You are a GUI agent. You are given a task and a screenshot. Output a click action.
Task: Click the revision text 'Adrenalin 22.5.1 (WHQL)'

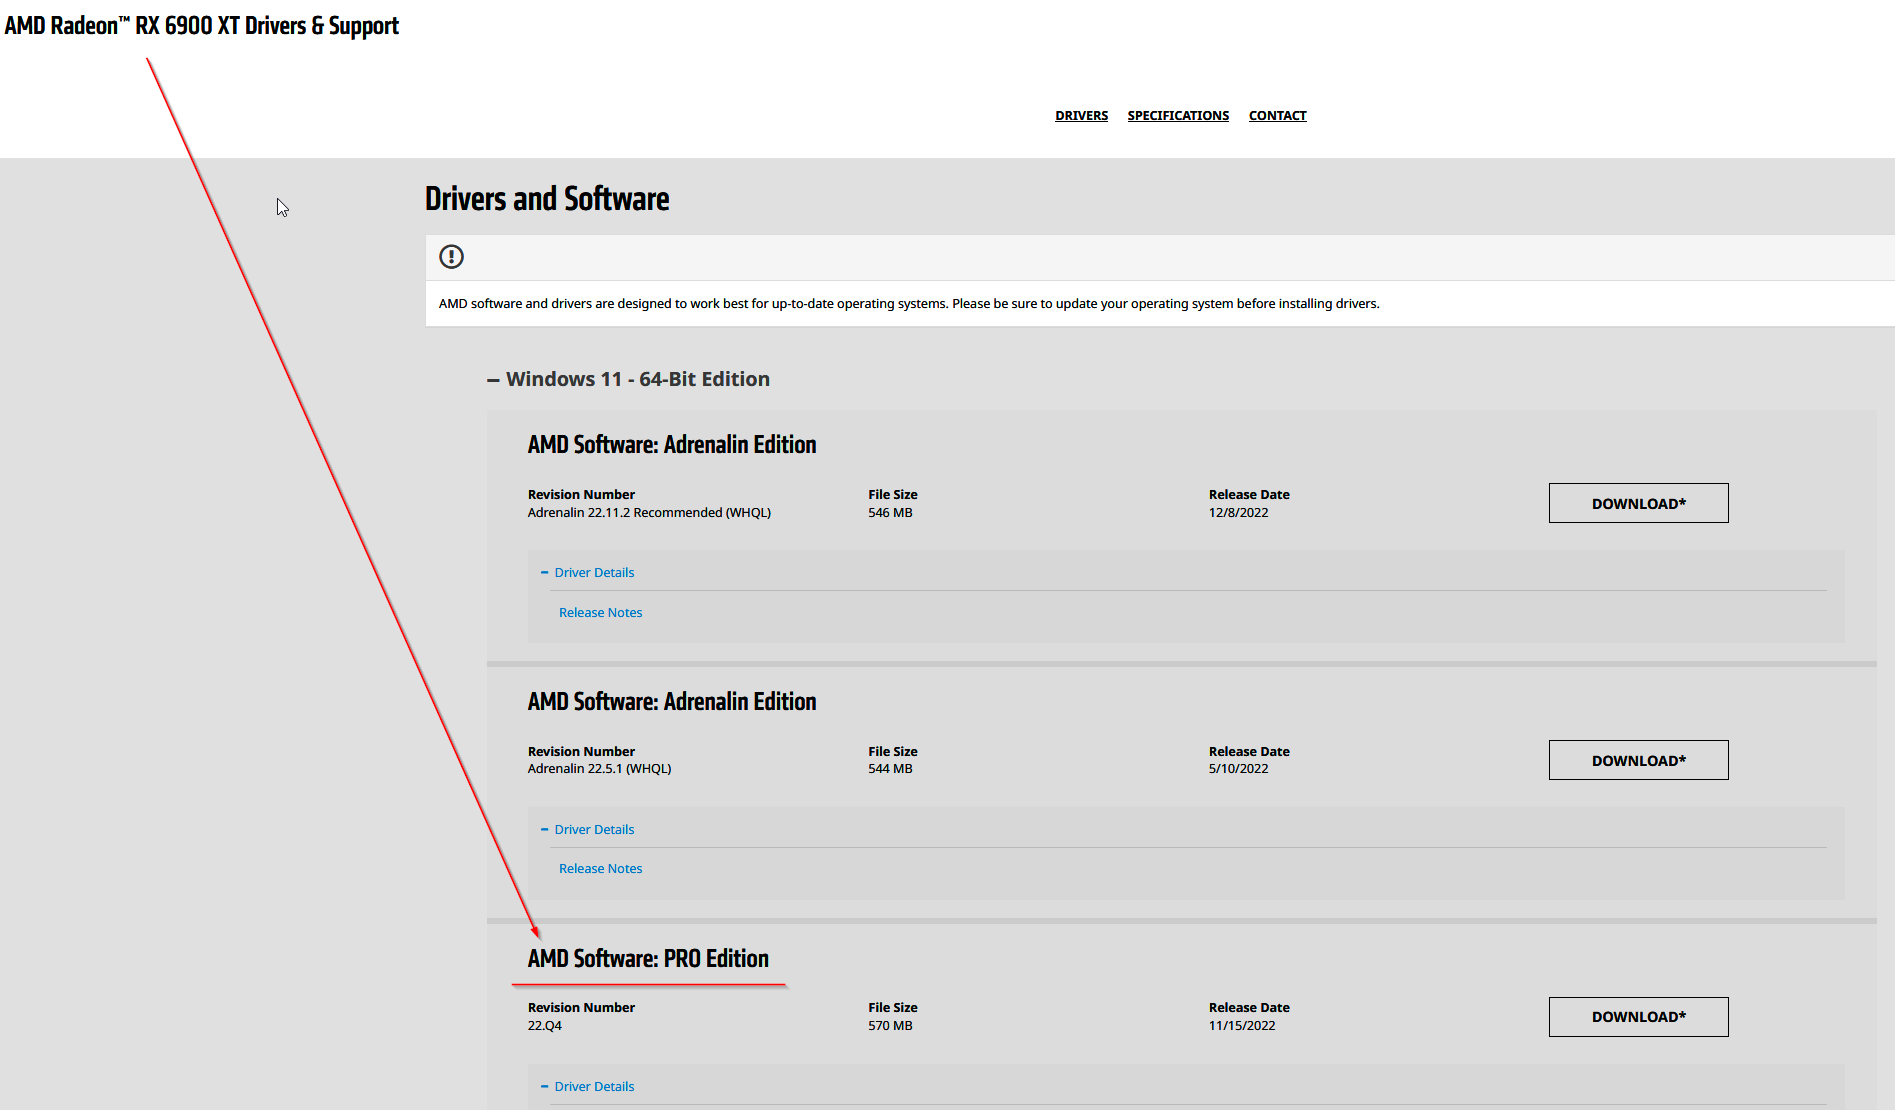point(599,769)
